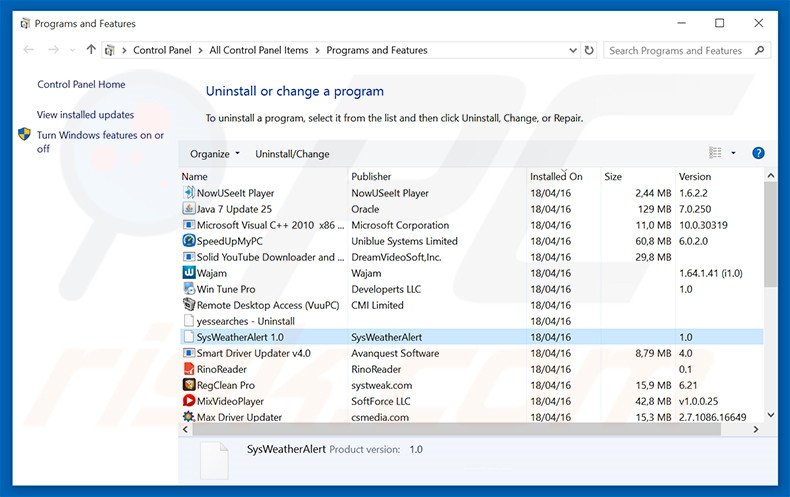Click the SysWeatherAlert details pane thumbnail
Screen dimensions: 790x497
[214, 460]
